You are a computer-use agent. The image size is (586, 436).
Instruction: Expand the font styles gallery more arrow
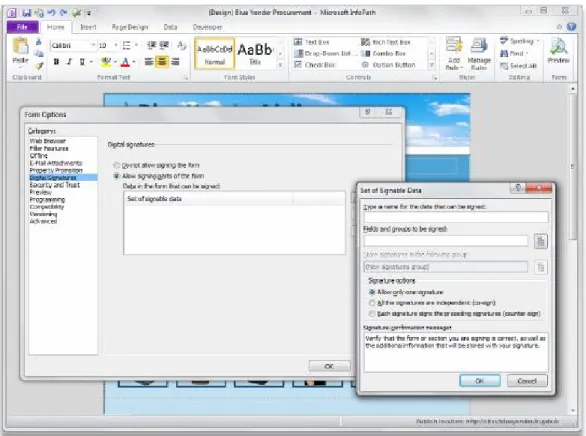point(280,65)
